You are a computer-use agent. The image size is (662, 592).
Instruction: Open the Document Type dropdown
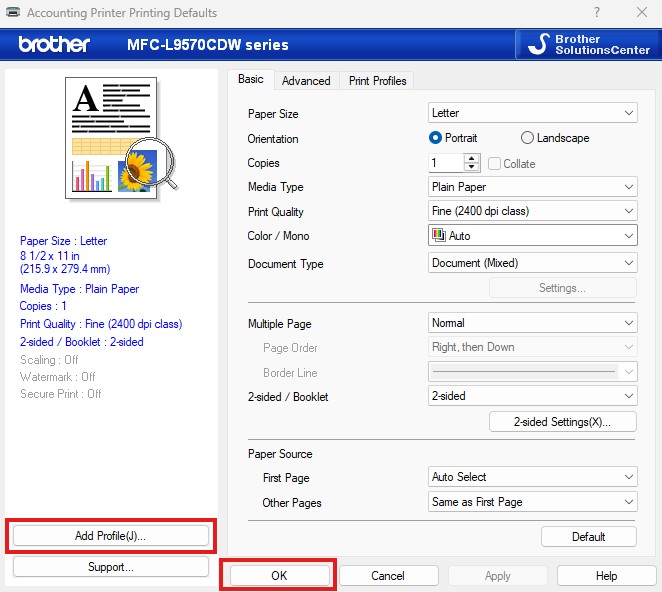pos(532,263)
